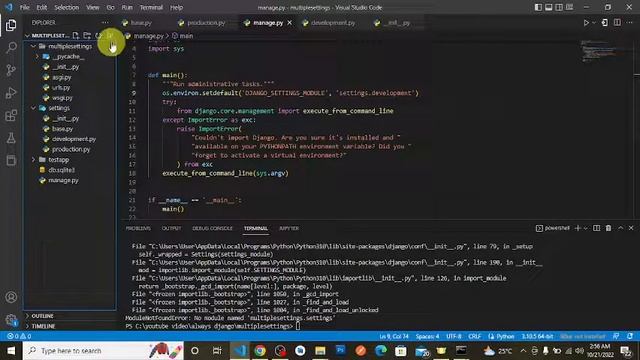The width and height of the screenshot is (640, 360).
Task: Split the terminal panel
Action: [x=596, y=228]
